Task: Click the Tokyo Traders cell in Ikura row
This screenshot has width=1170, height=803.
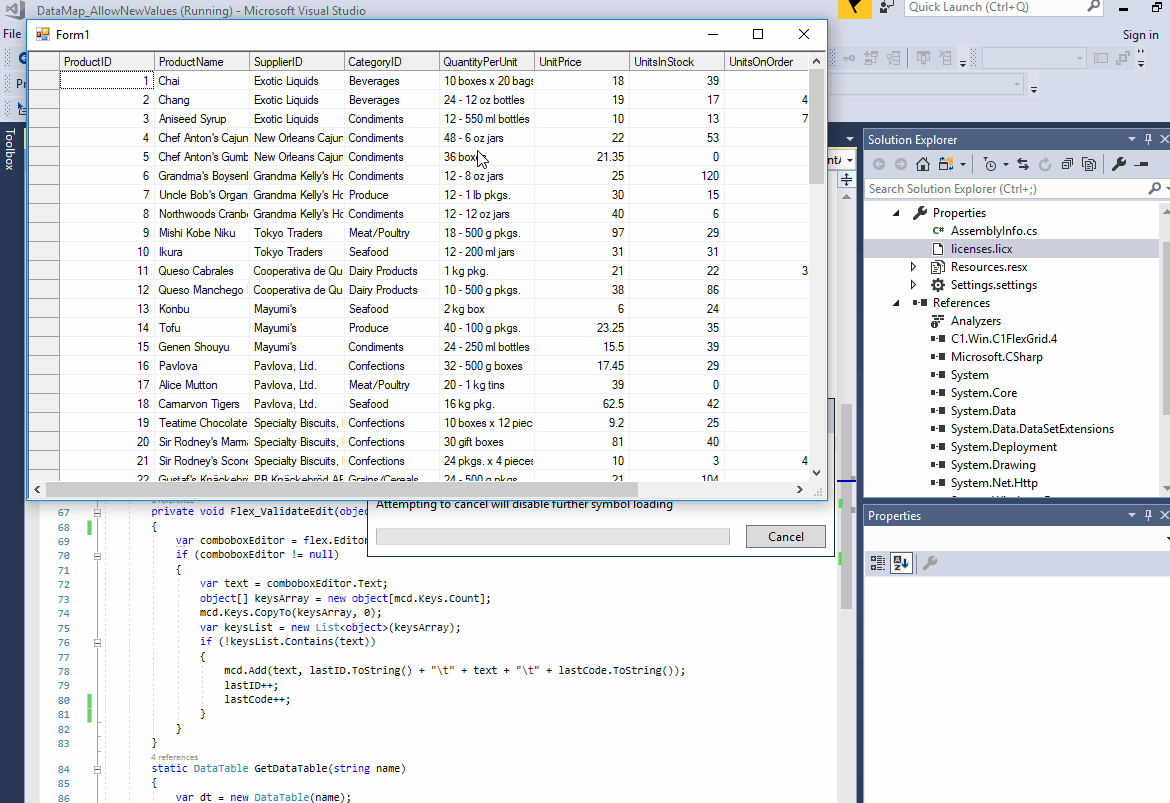Action: click(x=297, y=252)
